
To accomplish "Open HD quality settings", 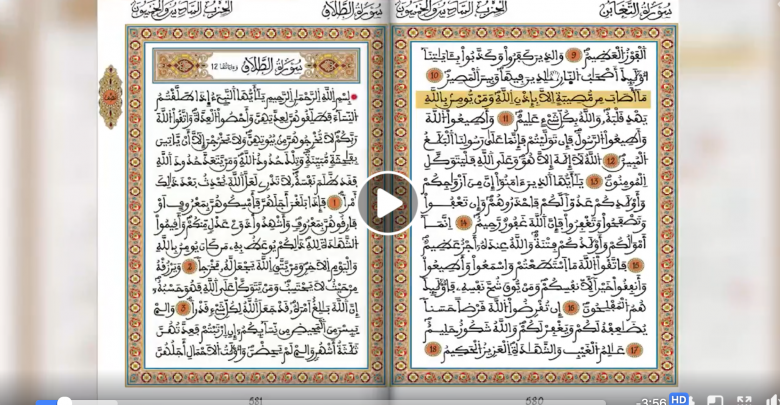I will (679, 400).
